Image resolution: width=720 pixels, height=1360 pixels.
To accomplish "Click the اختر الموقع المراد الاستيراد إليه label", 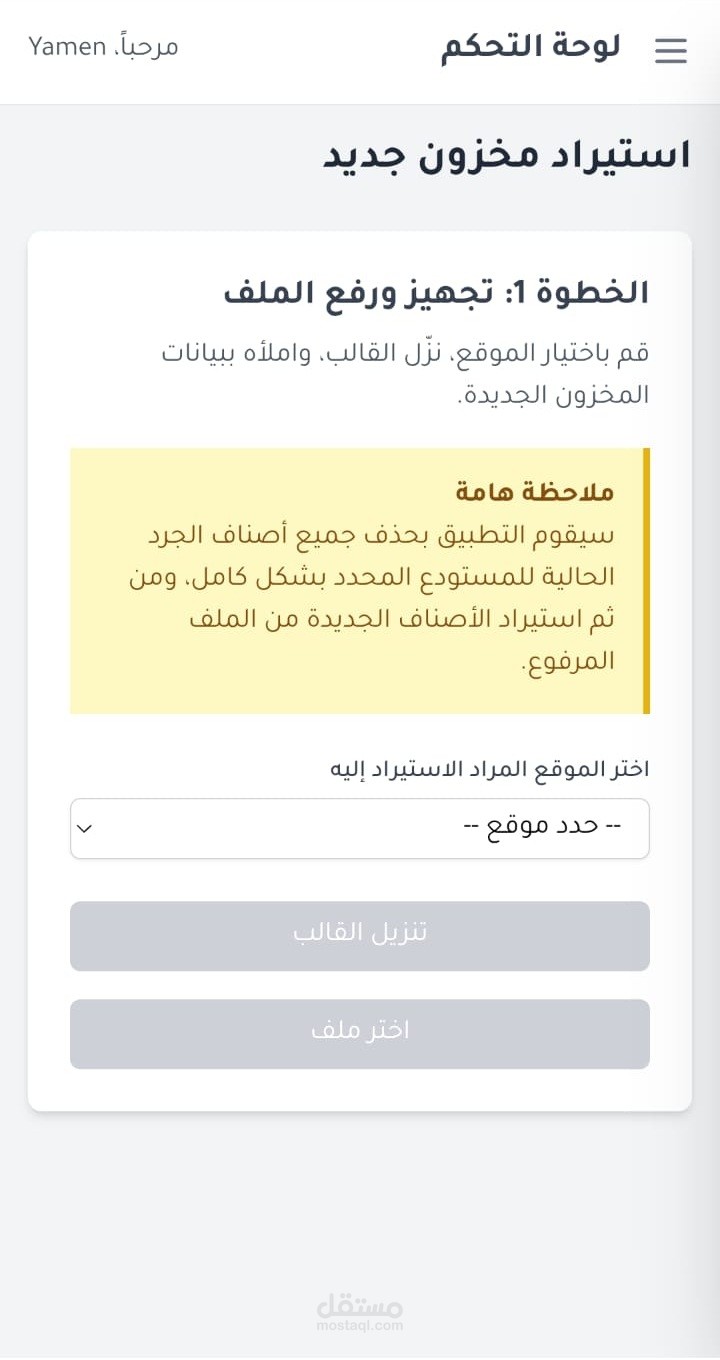I will tap(490, 769).
